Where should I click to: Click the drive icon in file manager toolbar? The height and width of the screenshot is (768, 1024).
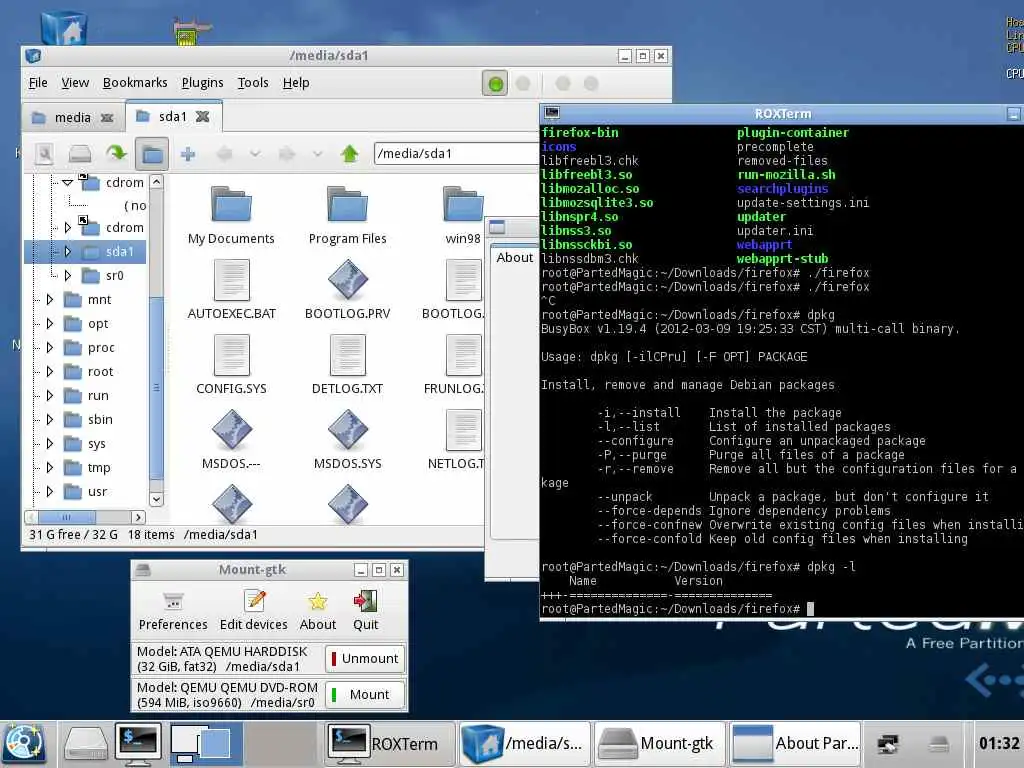[x=80, y=154]
